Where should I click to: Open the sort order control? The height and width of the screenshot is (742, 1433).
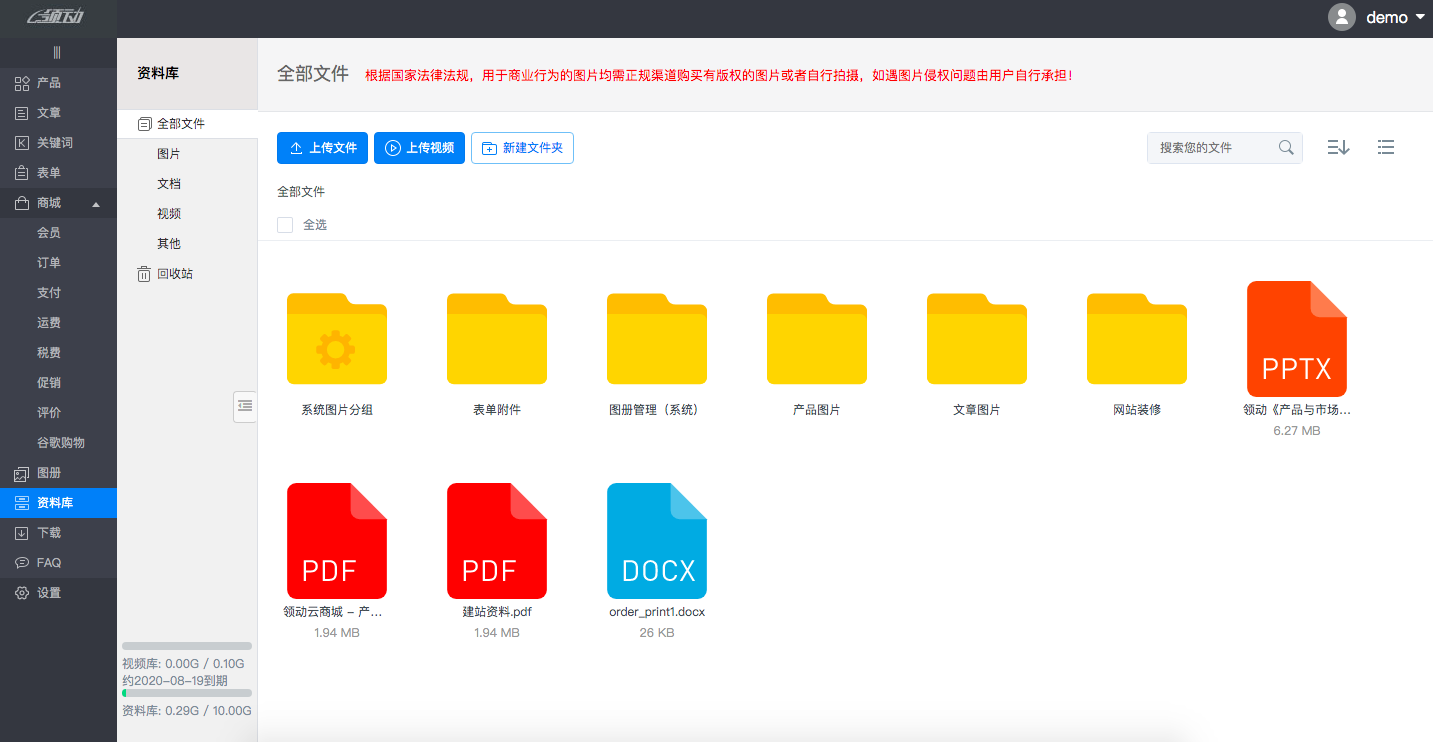(x=1338, y=146)
